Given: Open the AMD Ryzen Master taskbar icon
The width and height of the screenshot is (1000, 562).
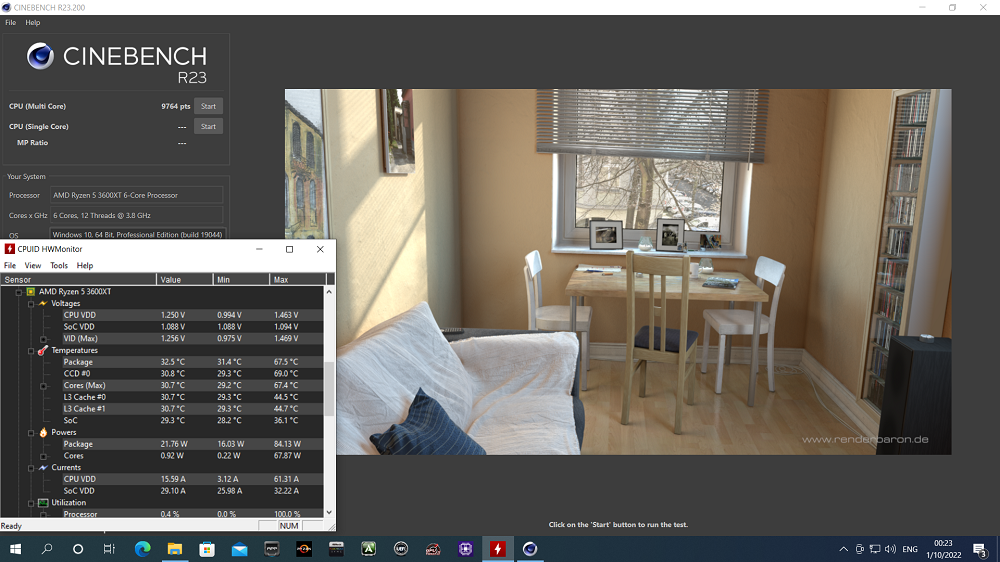Looking at the screenshot, I should click(x=304, y=549).
